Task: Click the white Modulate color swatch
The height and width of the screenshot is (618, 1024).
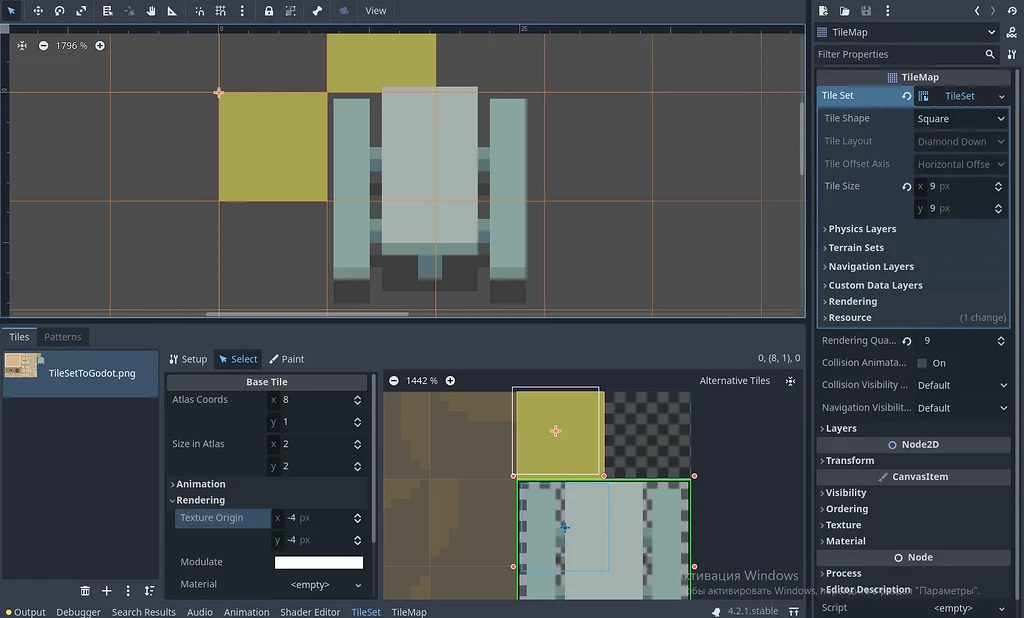Action: [x=319, y=562]
